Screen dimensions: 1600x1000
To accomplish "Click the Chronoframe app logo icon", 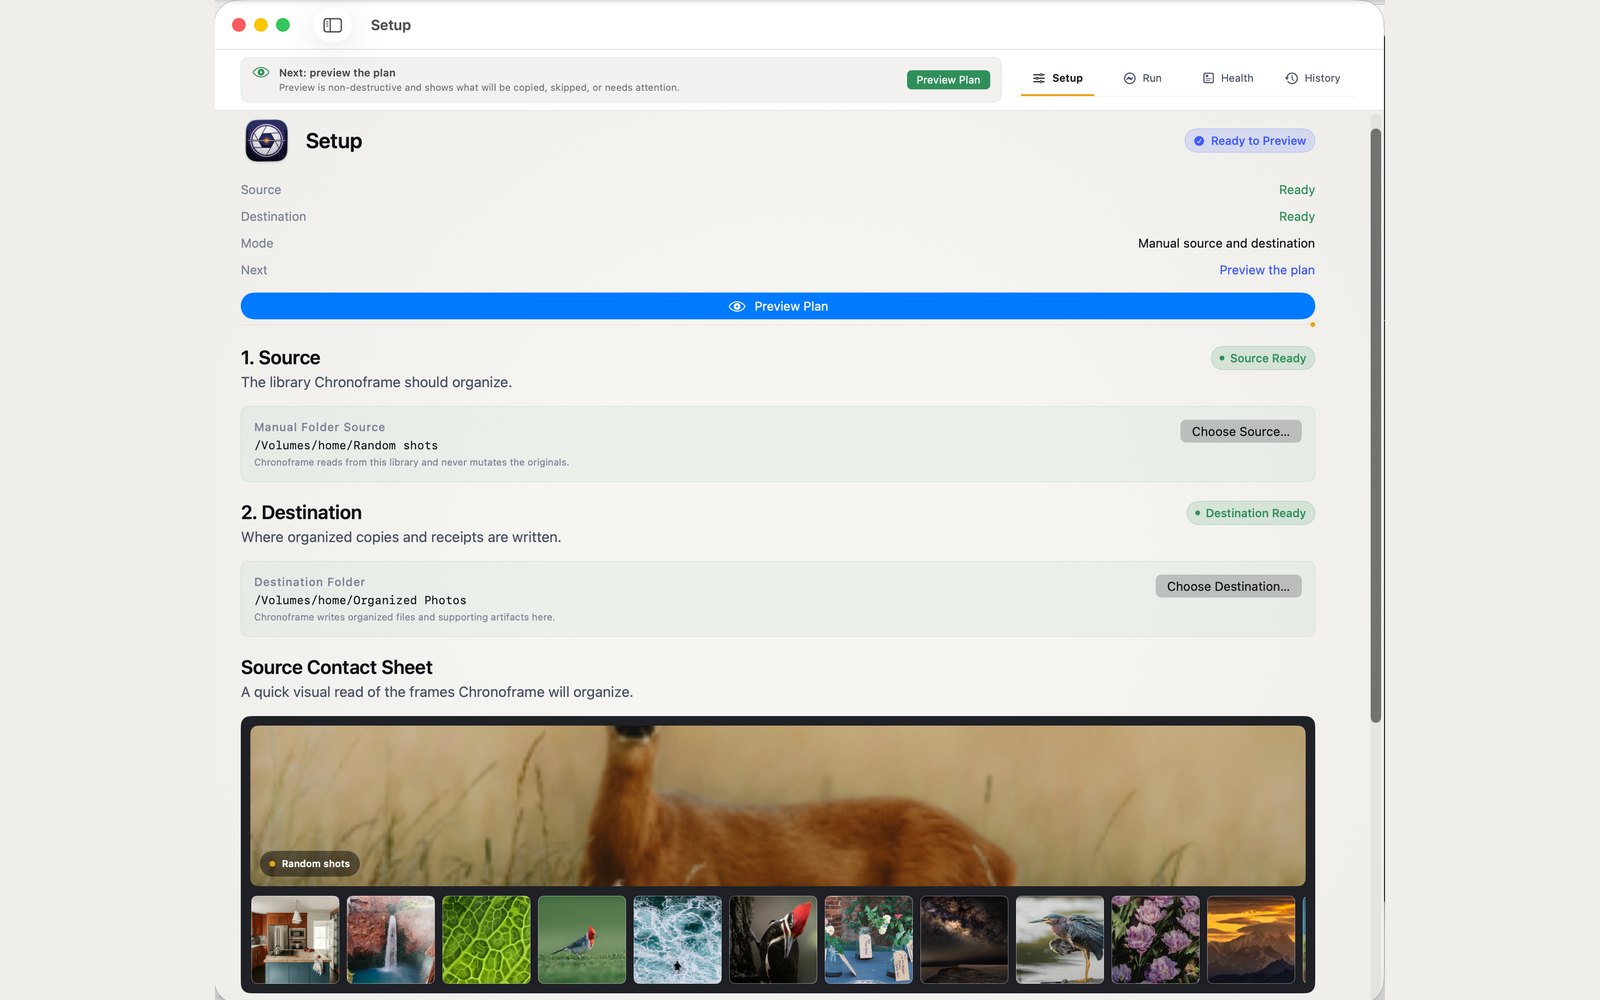I will [x=266, y=141].
